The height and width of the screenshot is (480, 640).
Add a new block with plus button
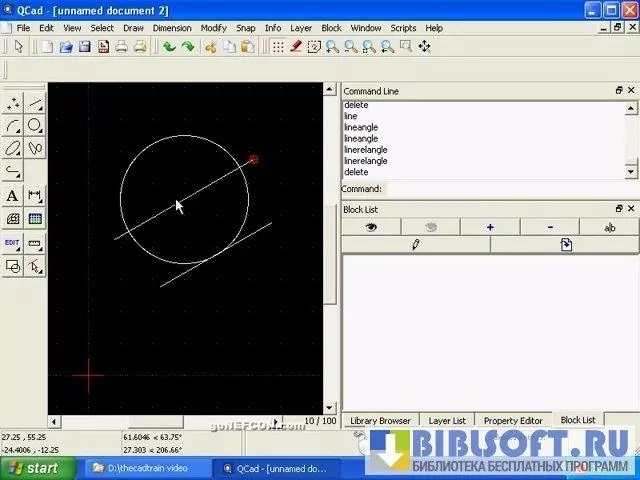click(490, 227)
